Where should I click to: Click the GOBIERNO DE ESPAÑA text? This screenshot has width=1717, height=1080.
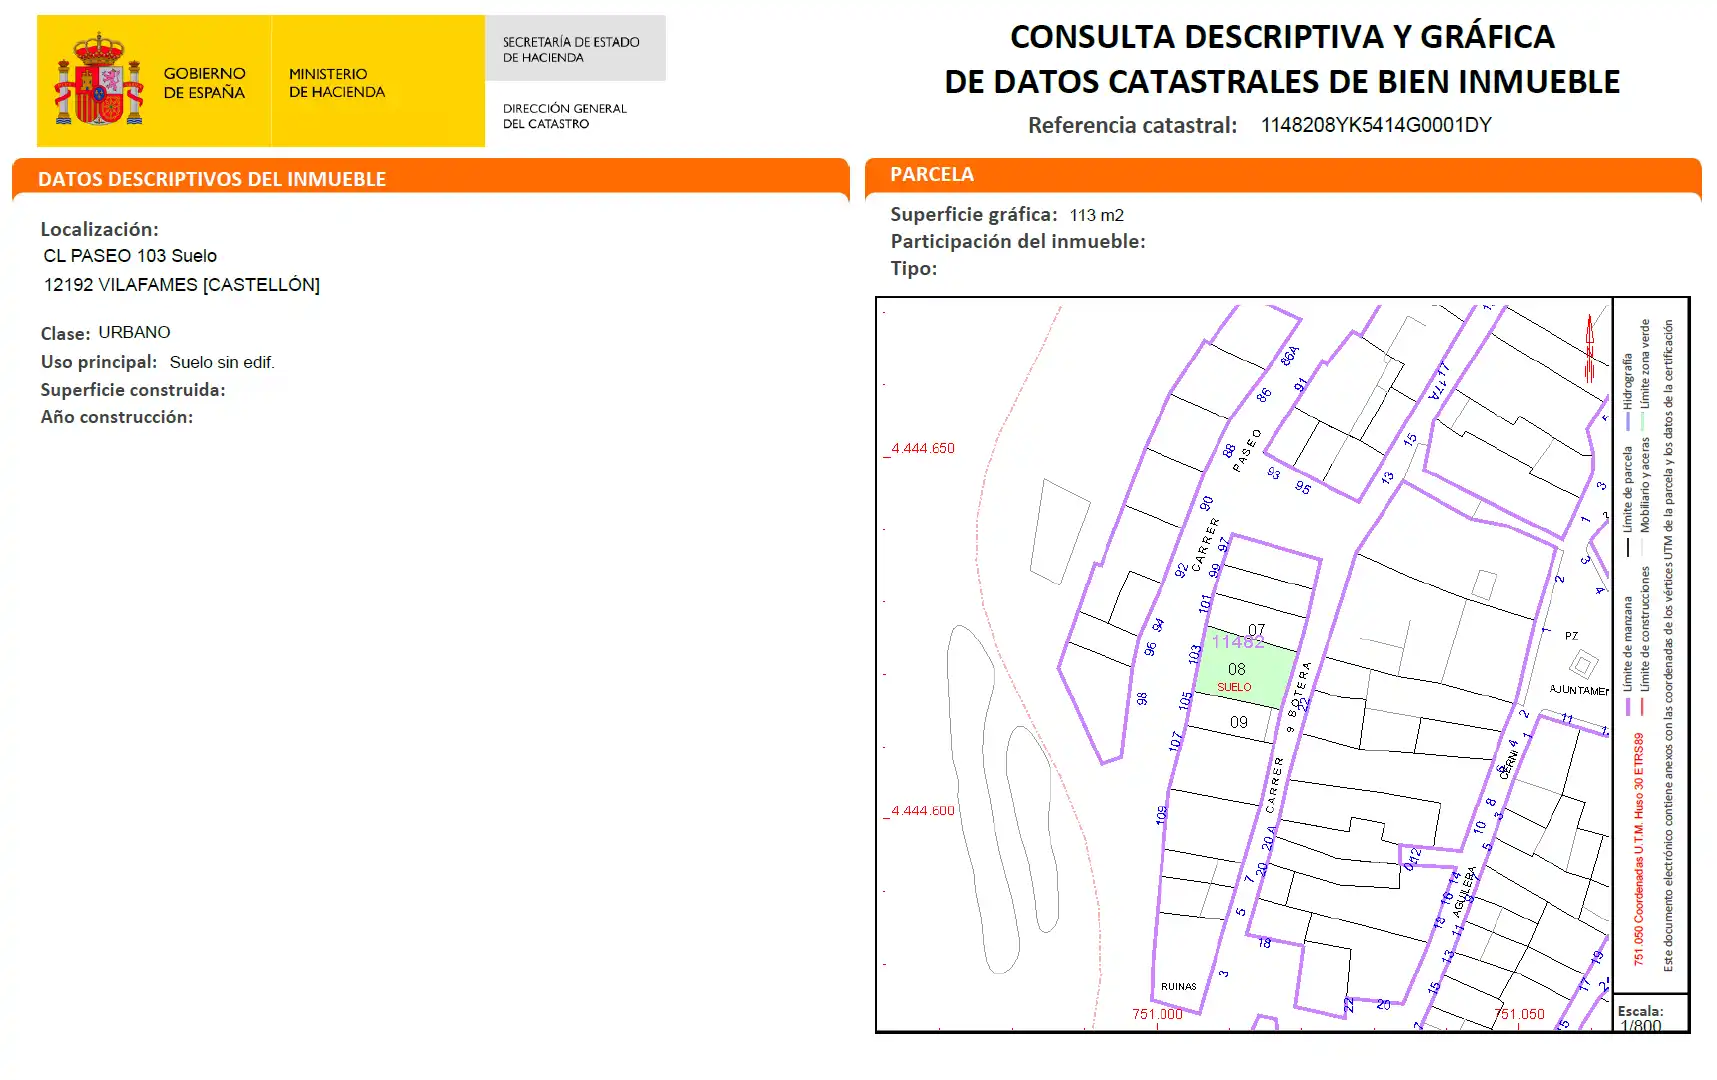point(204,83)
